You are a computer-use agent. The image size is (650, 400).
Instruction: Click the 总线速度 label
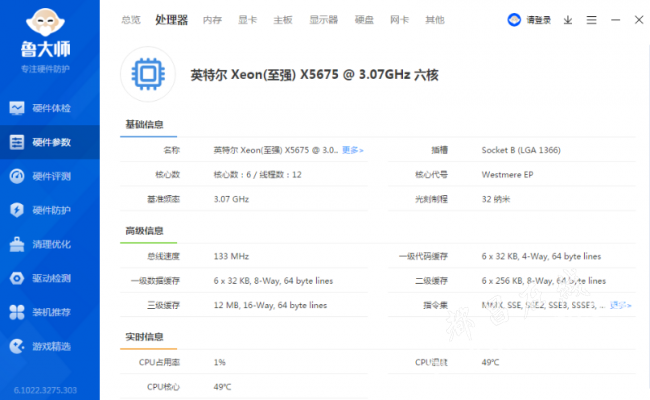click(x=164, y=256)
